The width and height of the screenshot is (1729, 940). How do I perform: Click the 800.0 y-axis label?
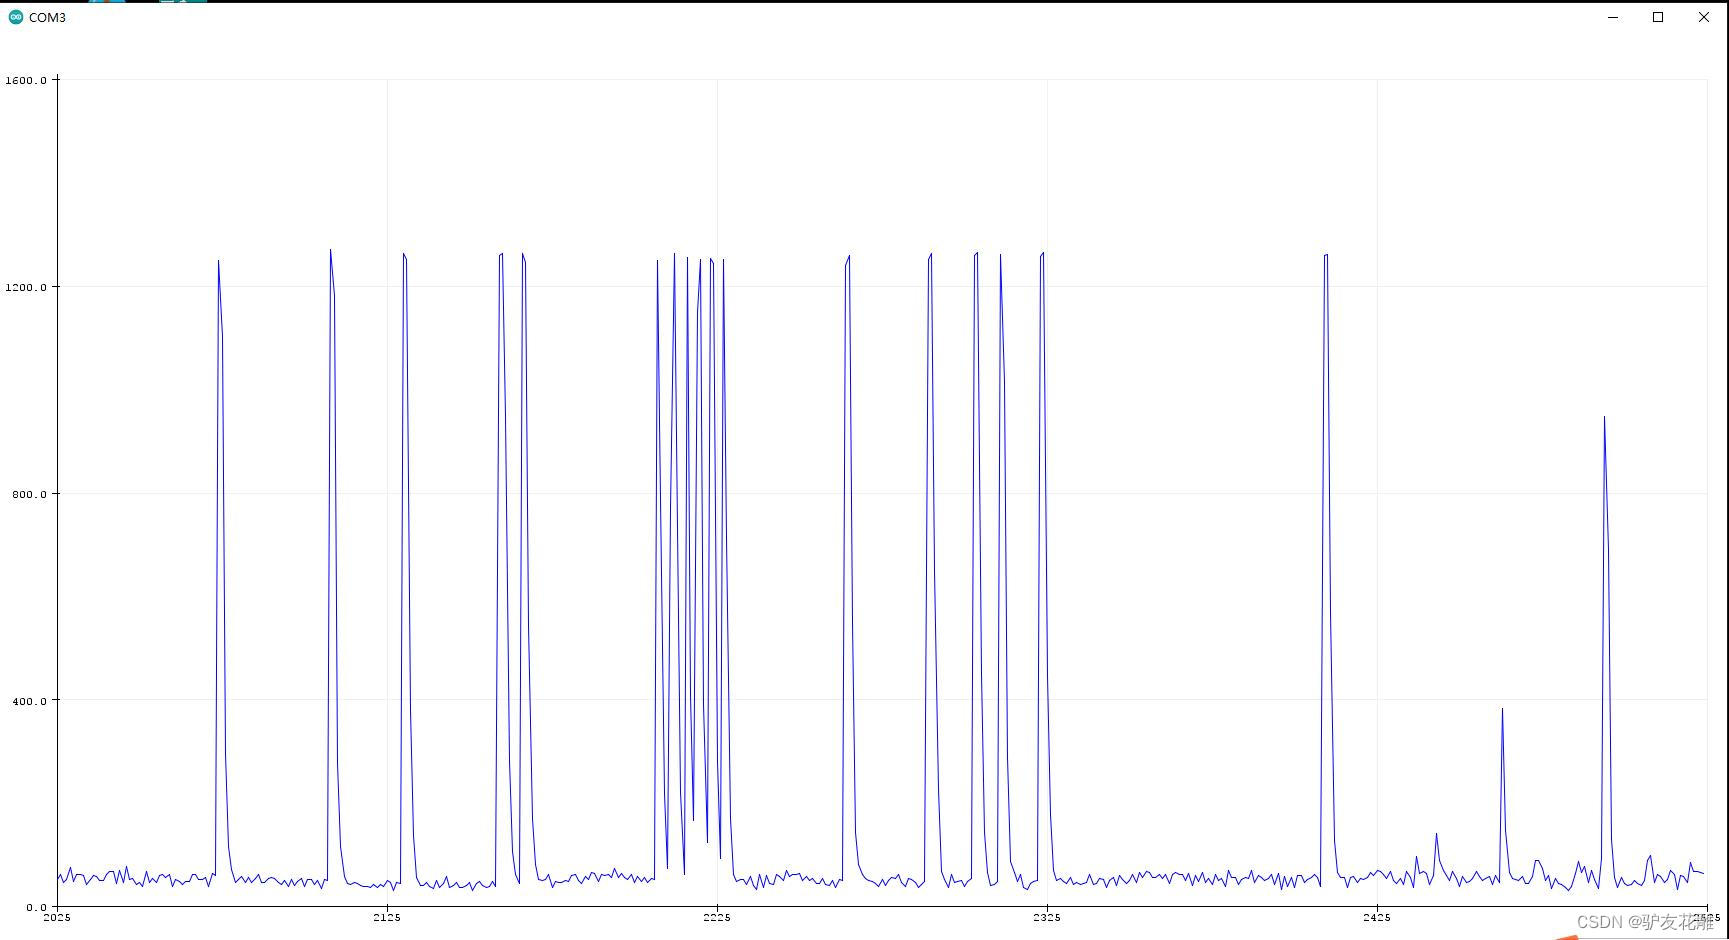coord(29,494)
